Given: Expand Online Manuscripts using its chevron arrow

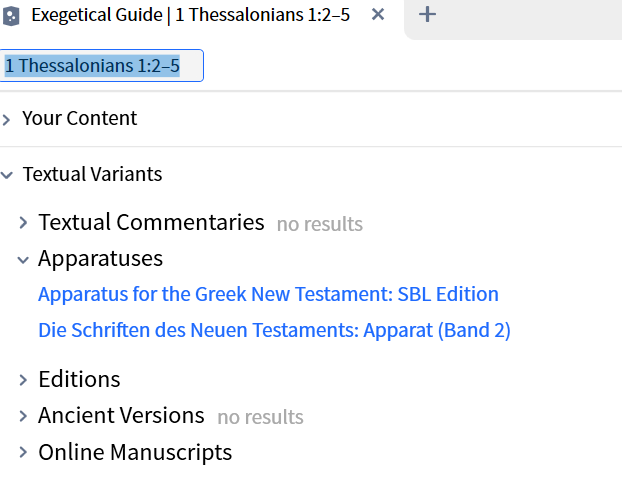Looking at the screenshot, I should (23, 453).
